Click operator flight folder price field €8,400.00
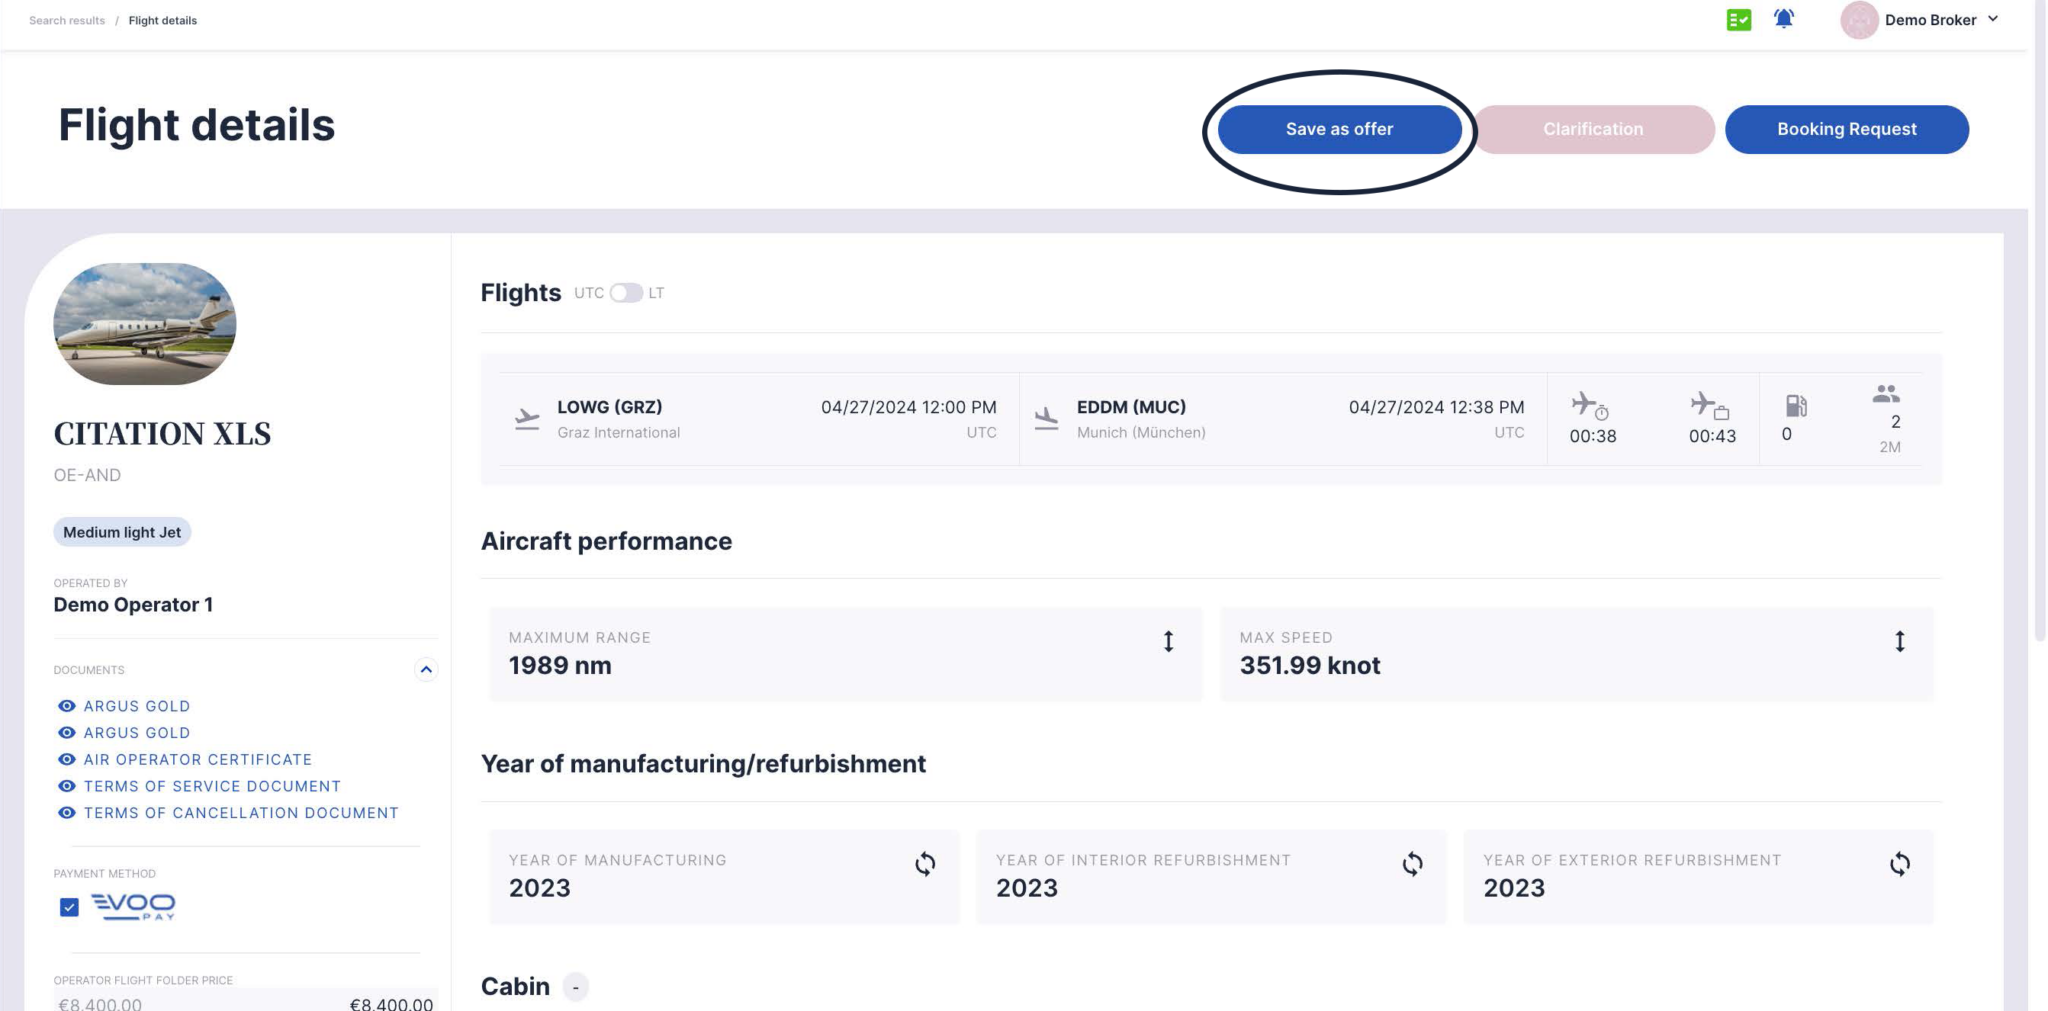Viewport: 2048px width, 1011px height. click(245, 1002)
